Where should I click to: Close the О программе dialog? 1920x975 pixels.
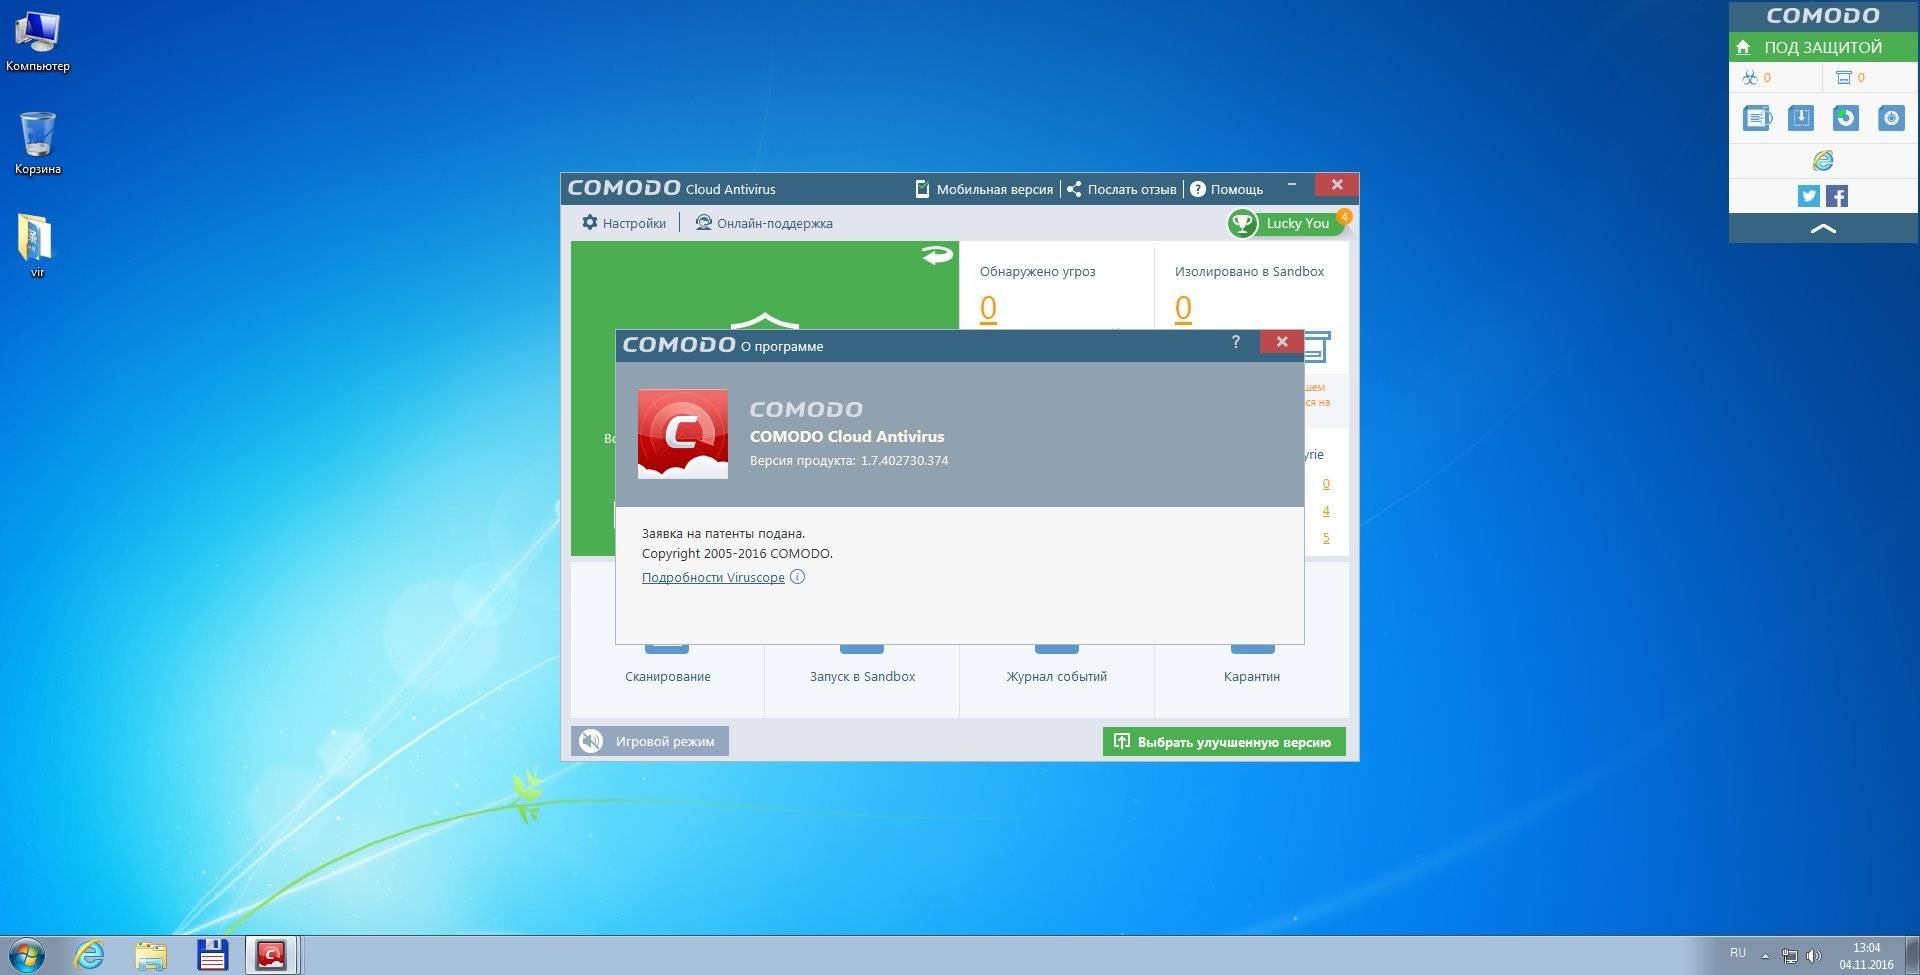point(1282,342)
